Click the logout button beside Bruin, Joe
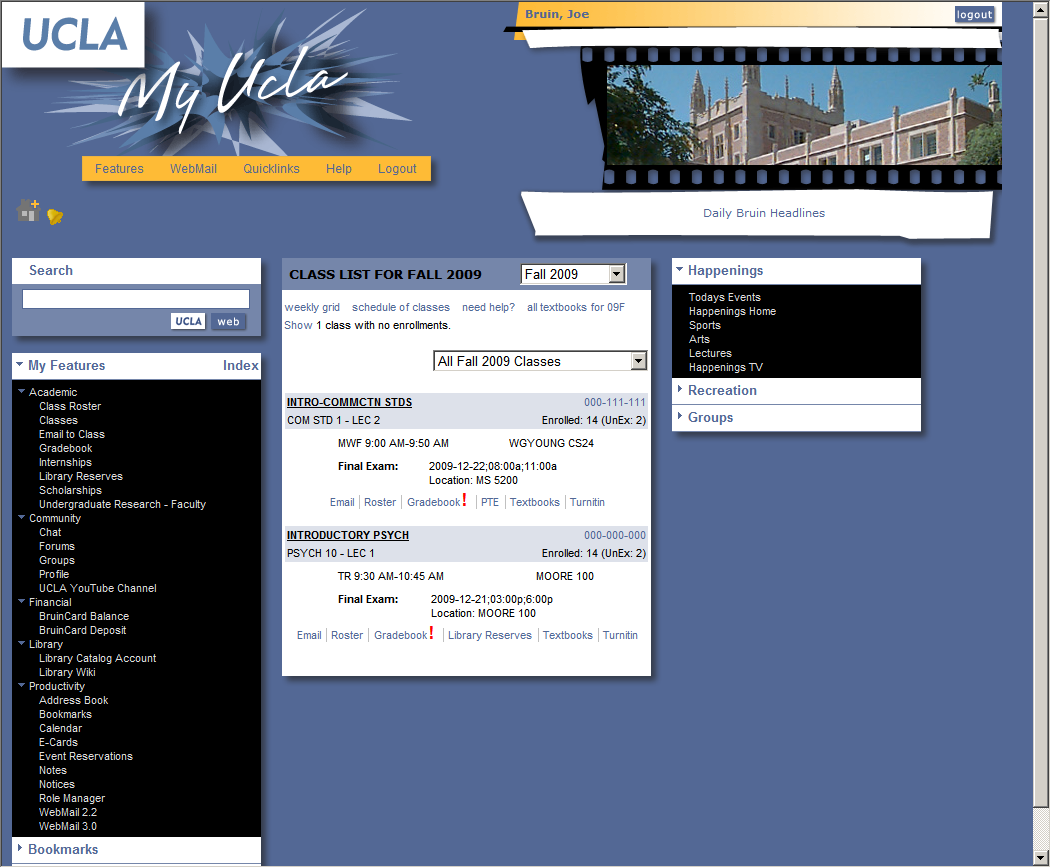The width and height of the screenshot is (1051, 868). tap(973, 14)
